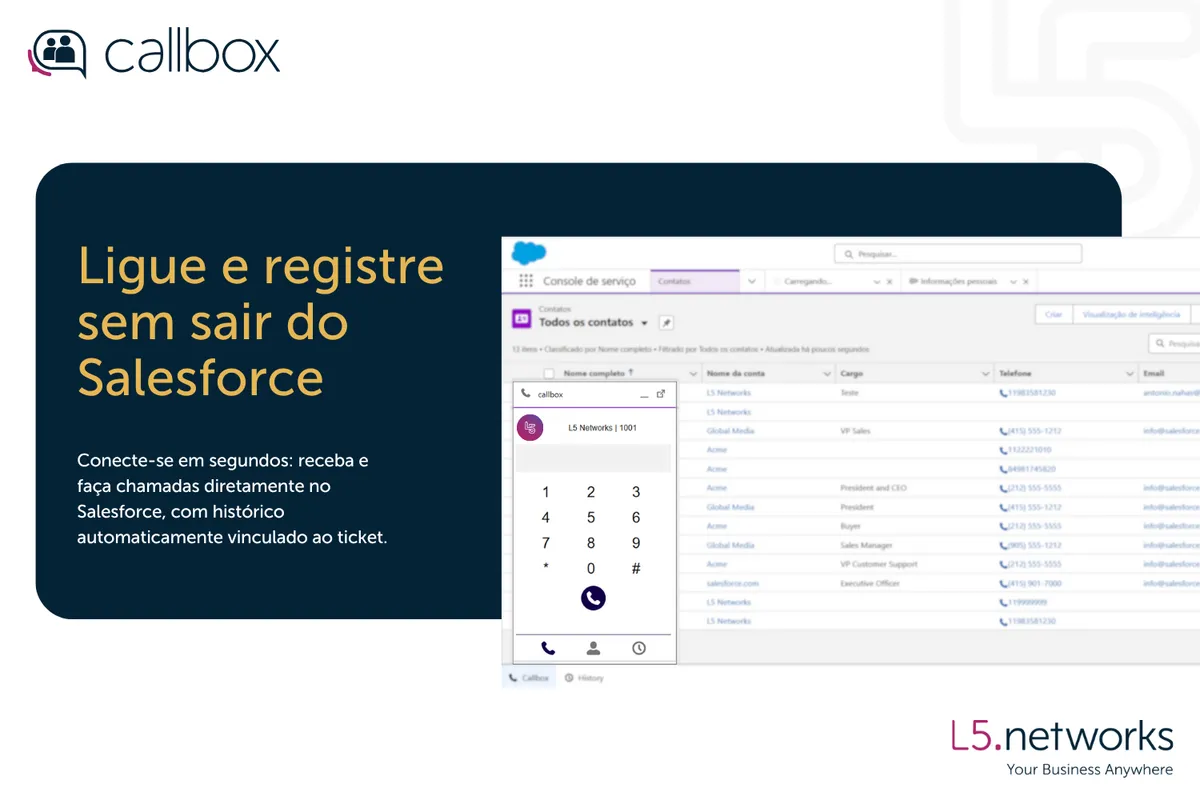The height and width of the screenshot is (800, 1200).
Task: Close the Informações pessoais tab
Action: (1025, 282)
